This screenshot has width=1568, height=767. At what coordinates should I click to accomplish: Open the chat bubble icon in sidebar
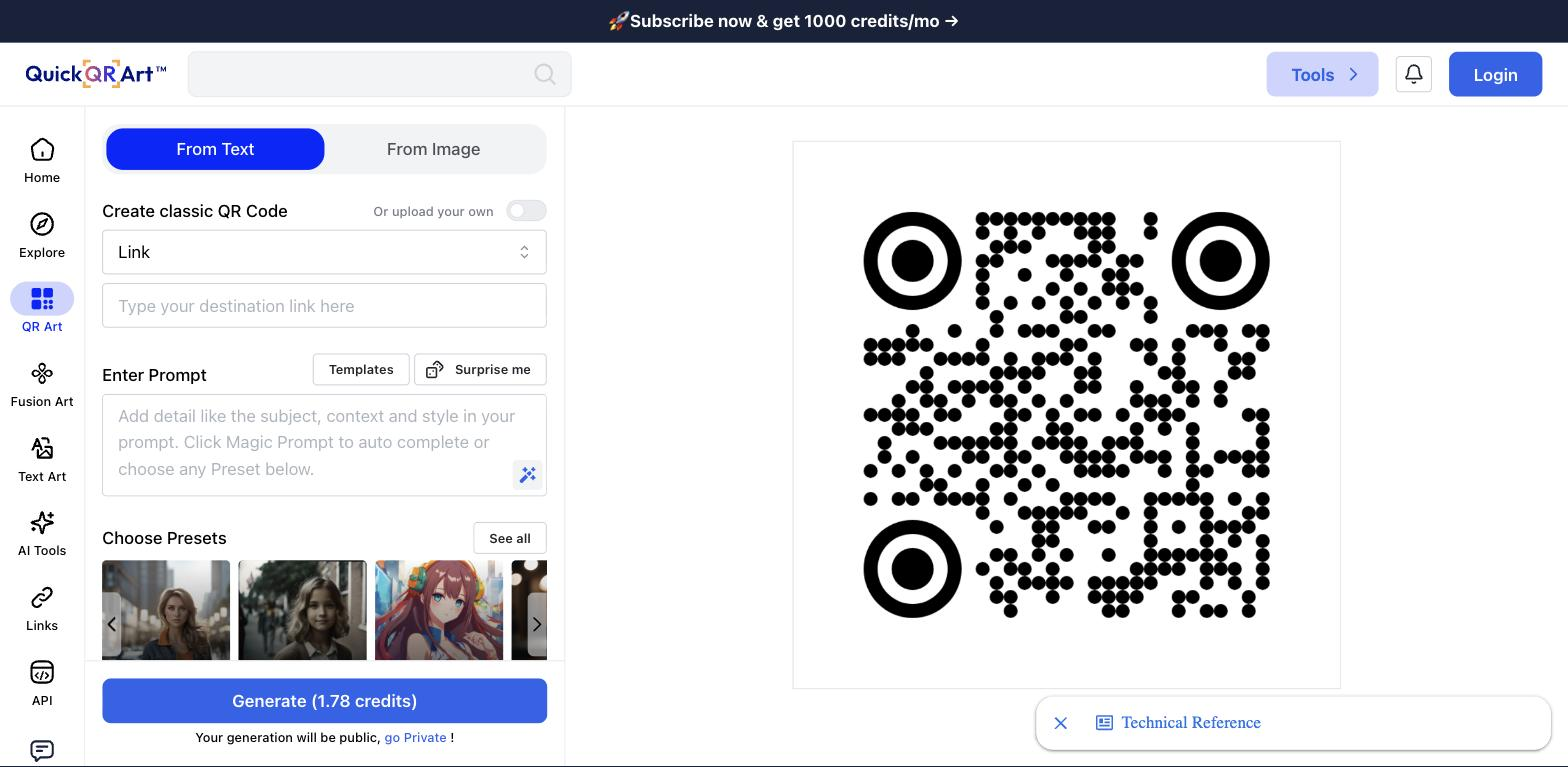click(42, 750)
